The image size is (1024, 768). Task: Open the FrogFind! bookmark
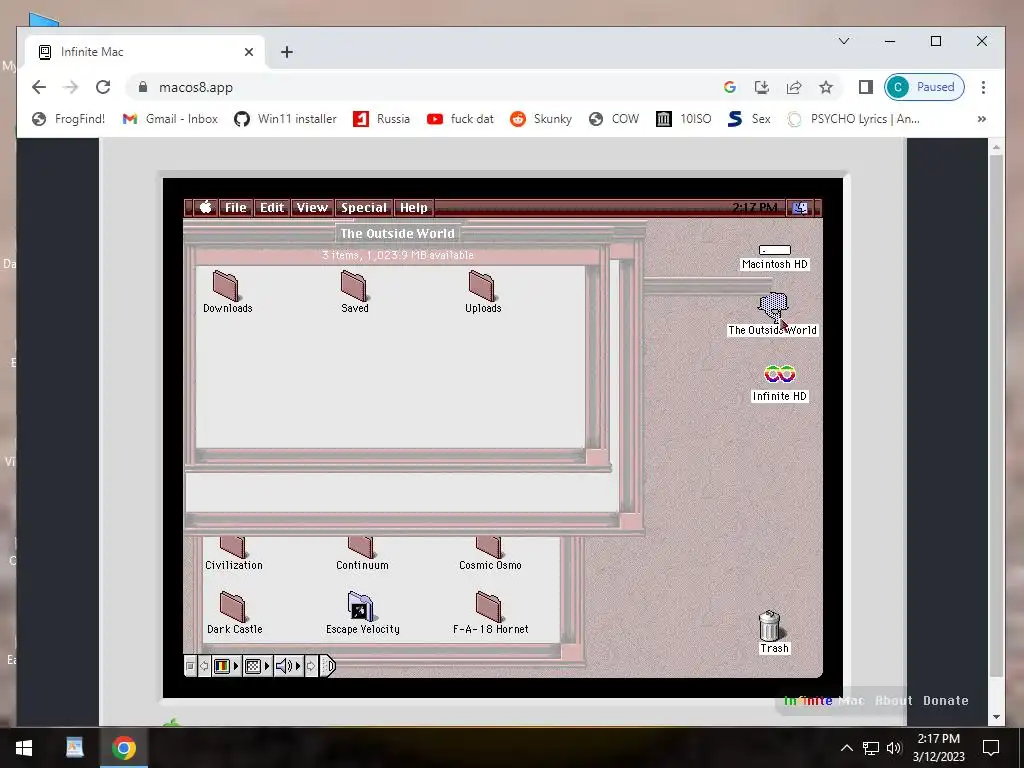click(69, 119)
